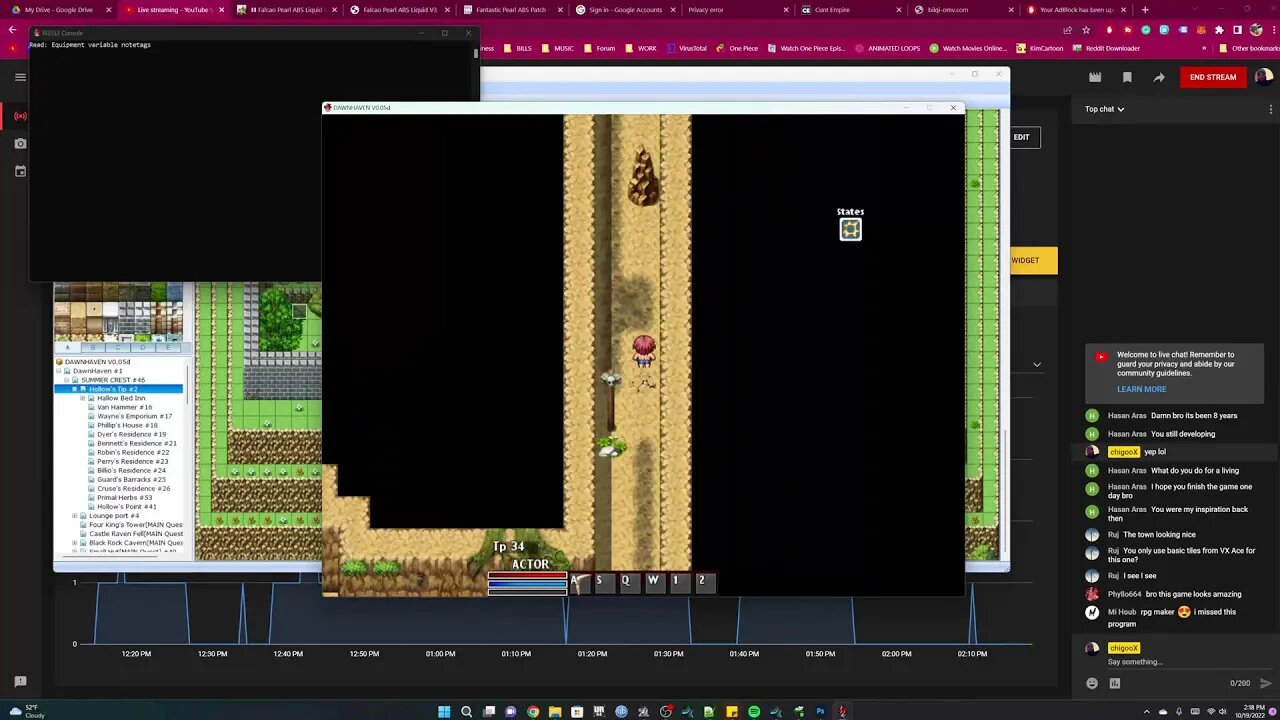Click the bookmark marker icon in YouTube header

(1127, 77)
